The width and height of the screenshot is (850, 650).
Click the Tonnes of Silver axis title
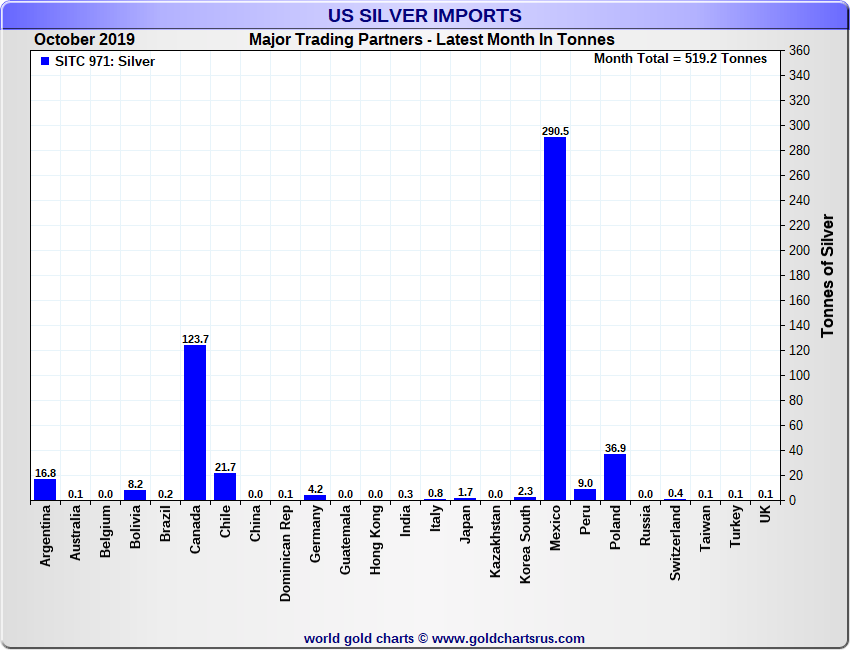click(827, 275)
